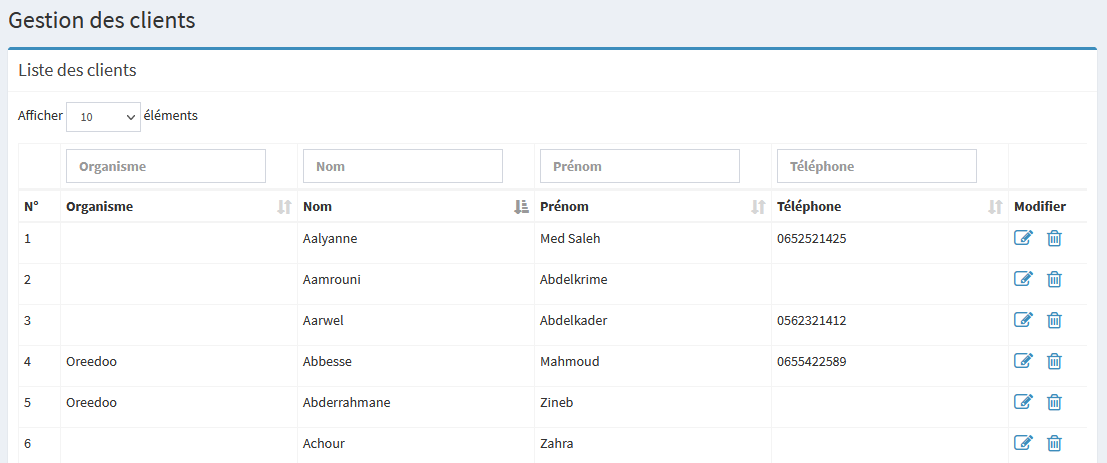Focus the Téléphone filter field
Viewport: 1107px width, 463px height.
877,166
